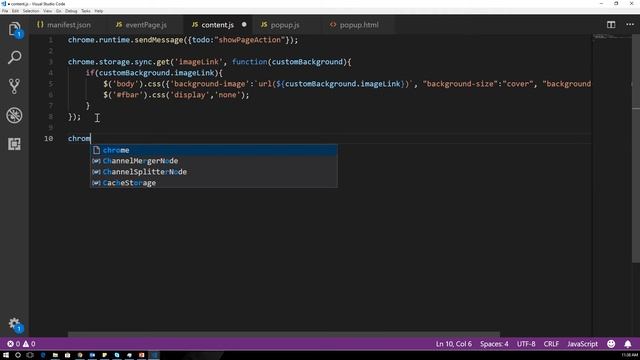The image size is (640, 360).
Task: Click 'customBackground' parameter on line 3
Action: pyautogui.click(x=307, y=62)
